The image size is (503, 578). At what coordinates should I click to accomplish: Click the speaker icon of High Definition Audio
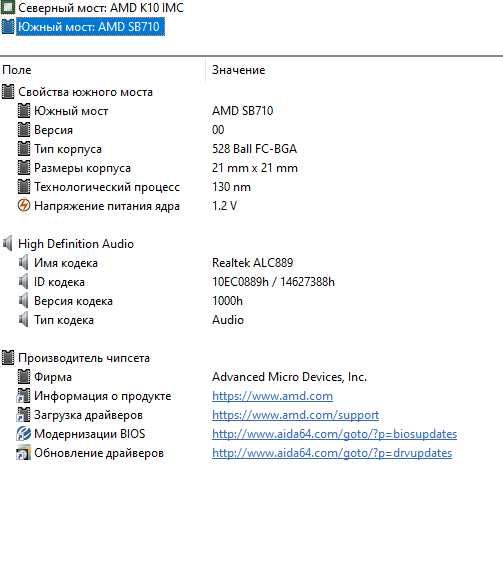8,244
